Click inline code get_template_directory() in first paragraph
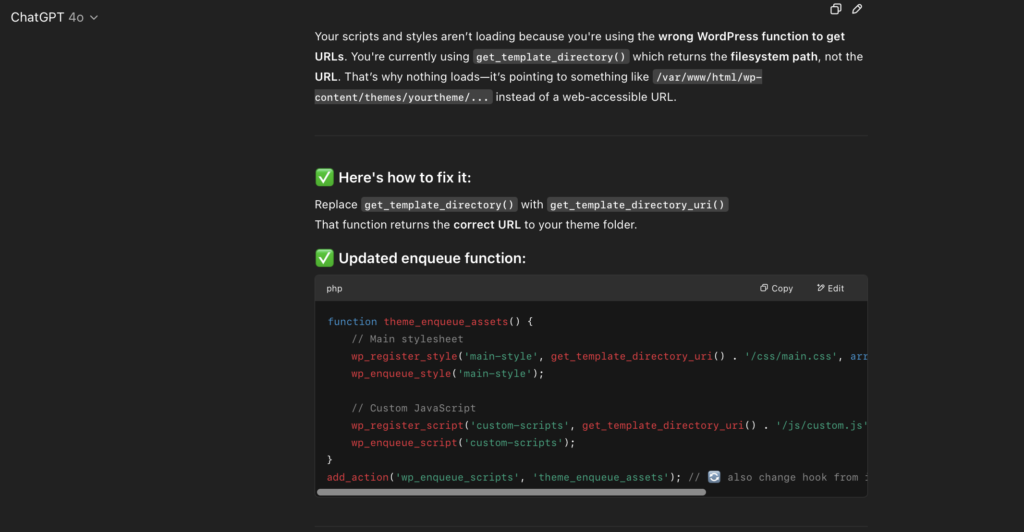 pos(551,57)
